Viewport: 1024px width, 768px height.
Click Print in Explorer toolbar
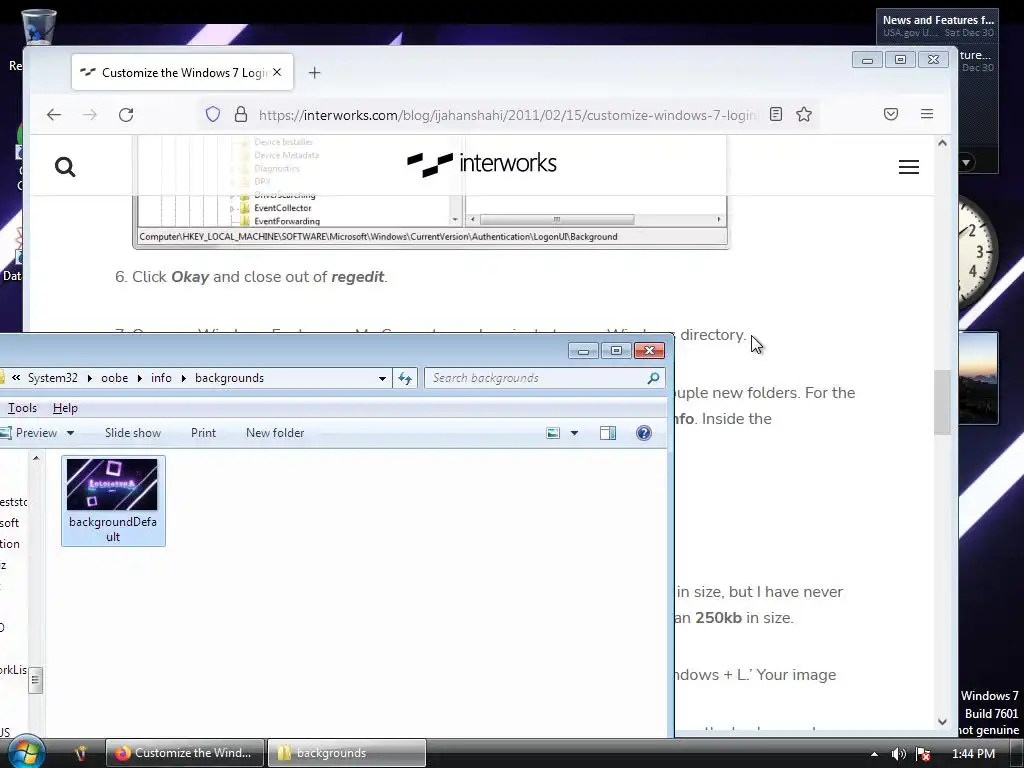pyautogui.click(x=203, y=433)
